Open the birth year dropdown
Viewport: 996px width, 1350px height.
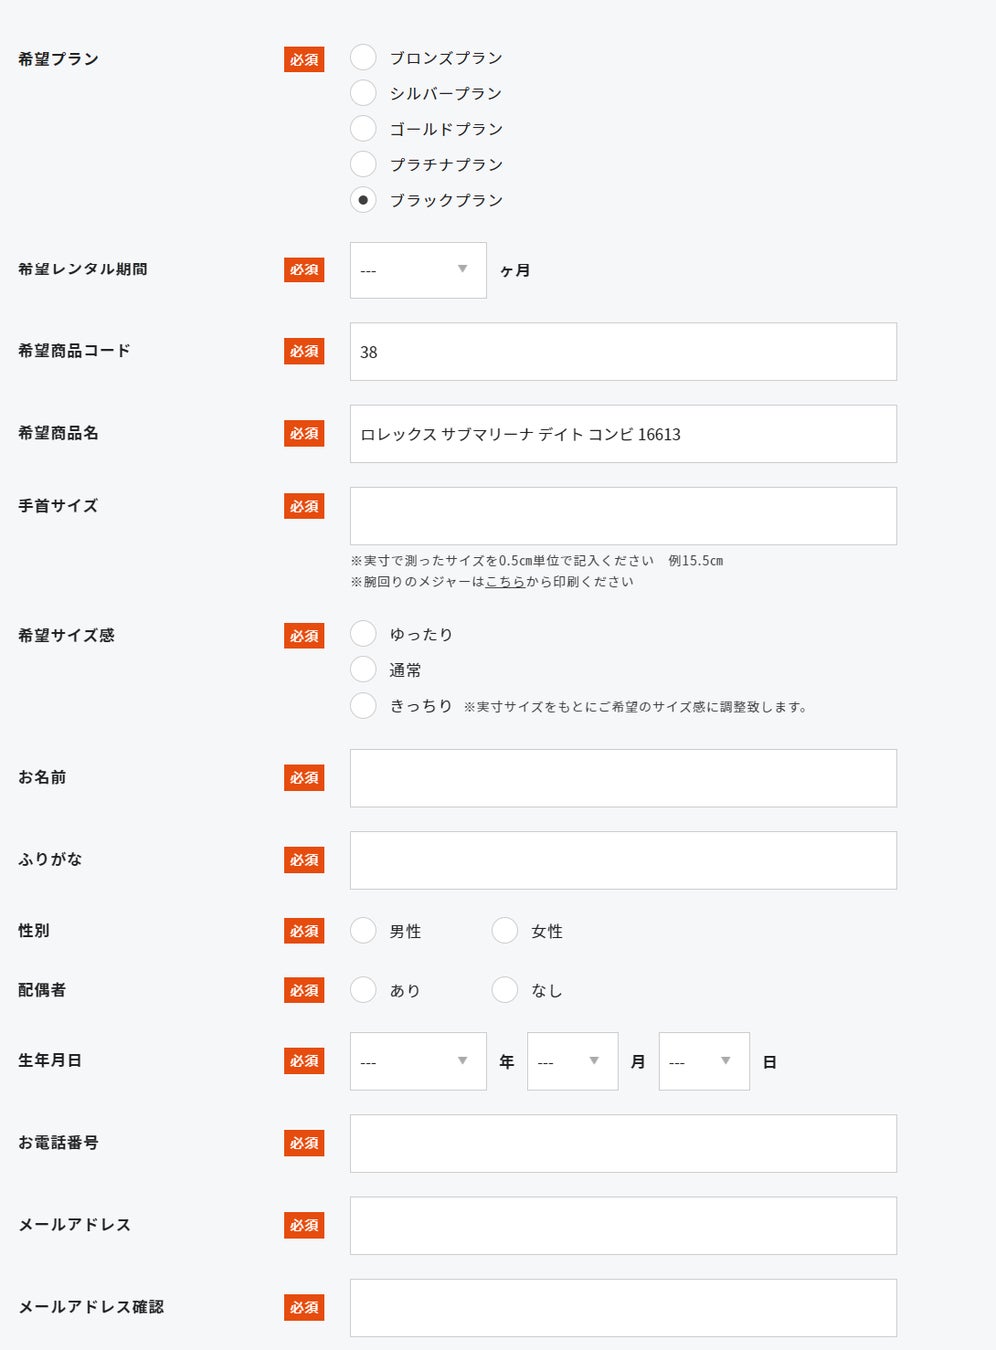coord(418,1061)
